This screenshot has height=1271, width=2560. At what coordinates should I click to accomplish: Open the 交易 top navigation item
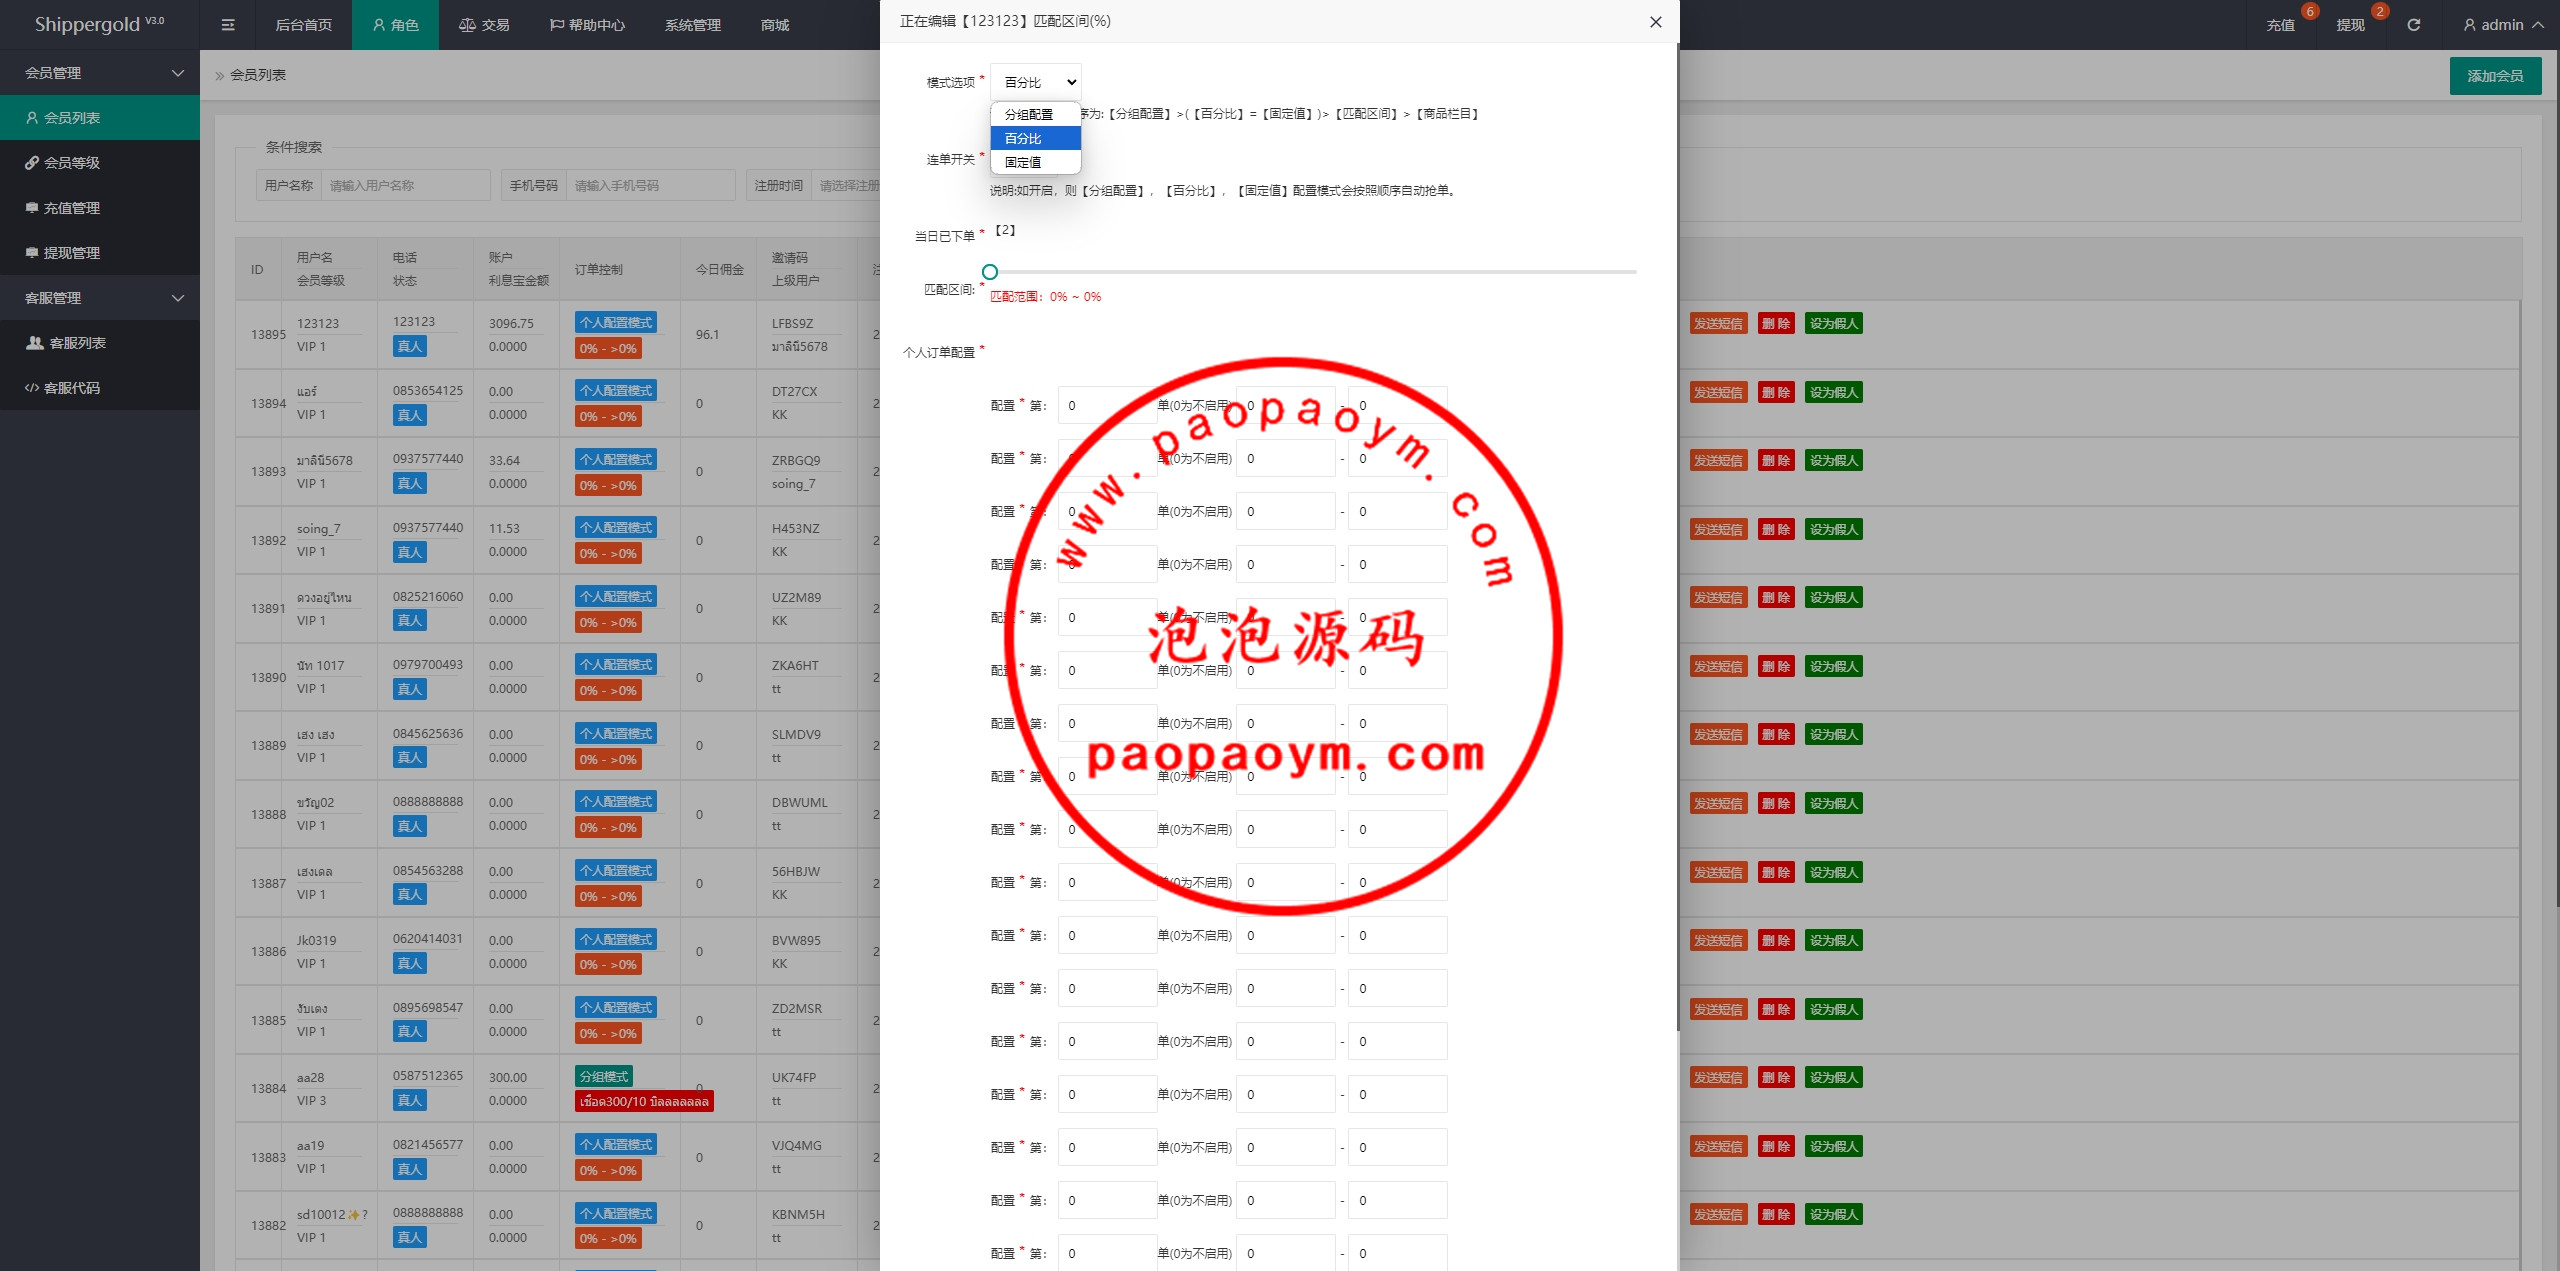pyautogui.click(x=484, y=25)
